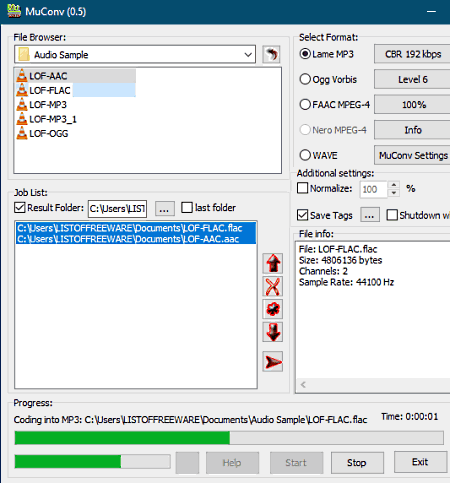Viewport: 450px width, 483px height.
Task: Open MuConv Settings
Action: (x=413, y=155)
